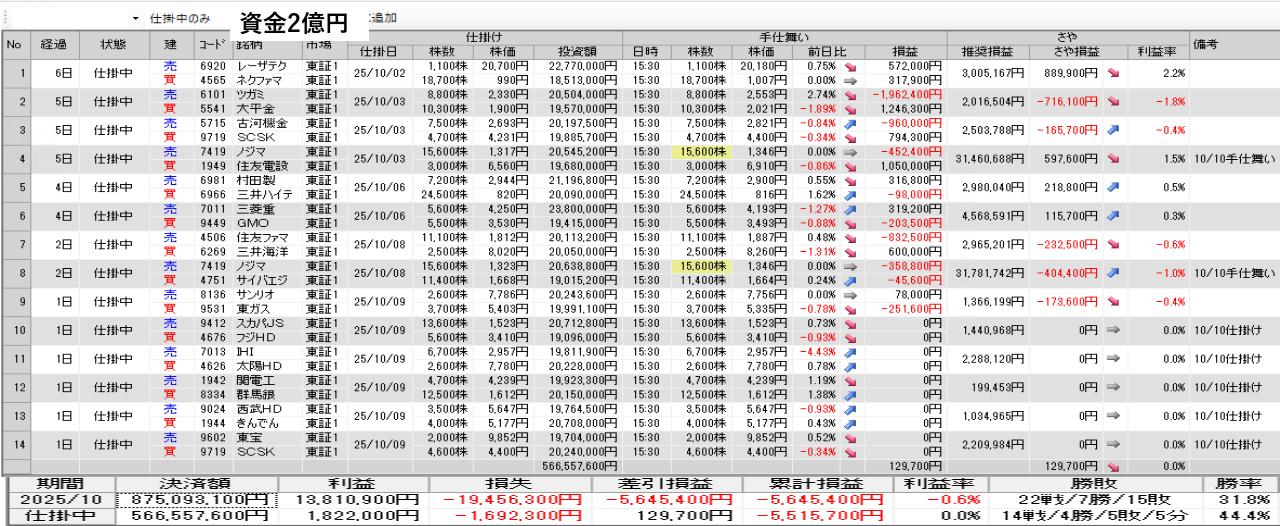Click the red arrow in the totals row さや損益
This screenshot has width=1280, height=526.
tap(1113, 466)
